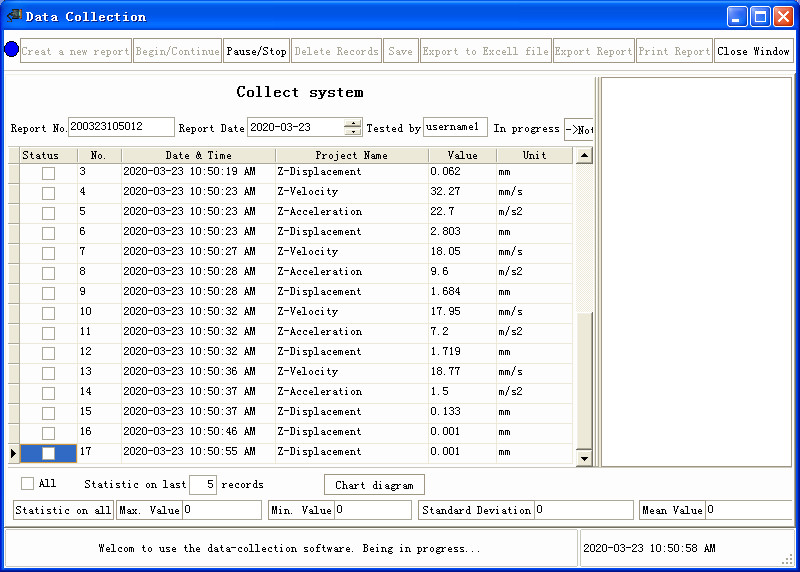The height and width of the screenshot is (572, 800).
Task: Click the Standard Deviation field
Action: pos(584,510)
